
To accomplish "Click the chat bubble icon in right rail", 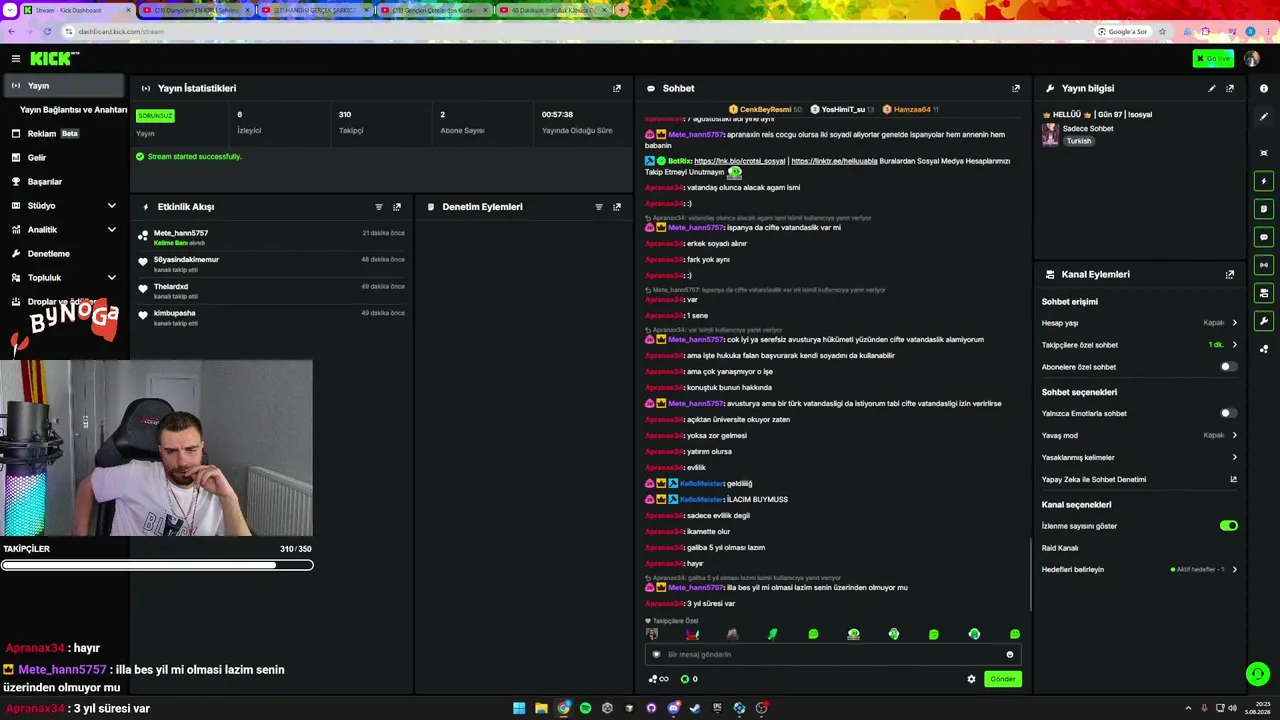I will coord(1264,237).
